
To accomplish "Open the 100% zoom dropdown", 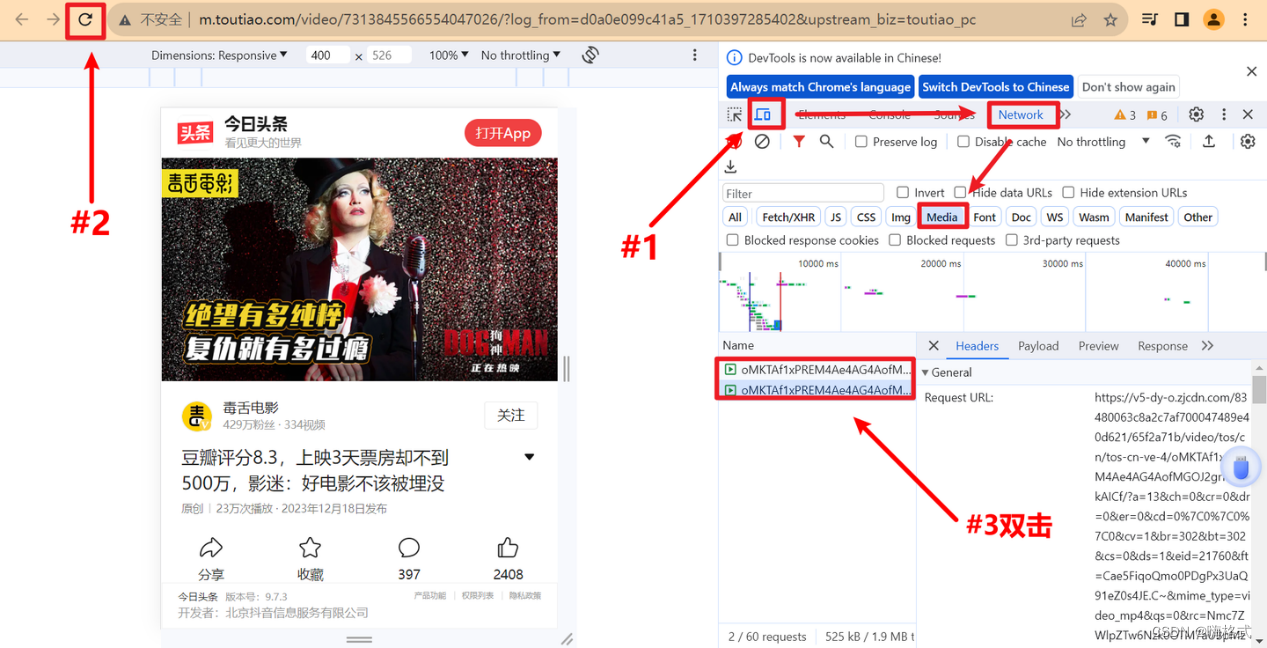I will click(448, 55).
